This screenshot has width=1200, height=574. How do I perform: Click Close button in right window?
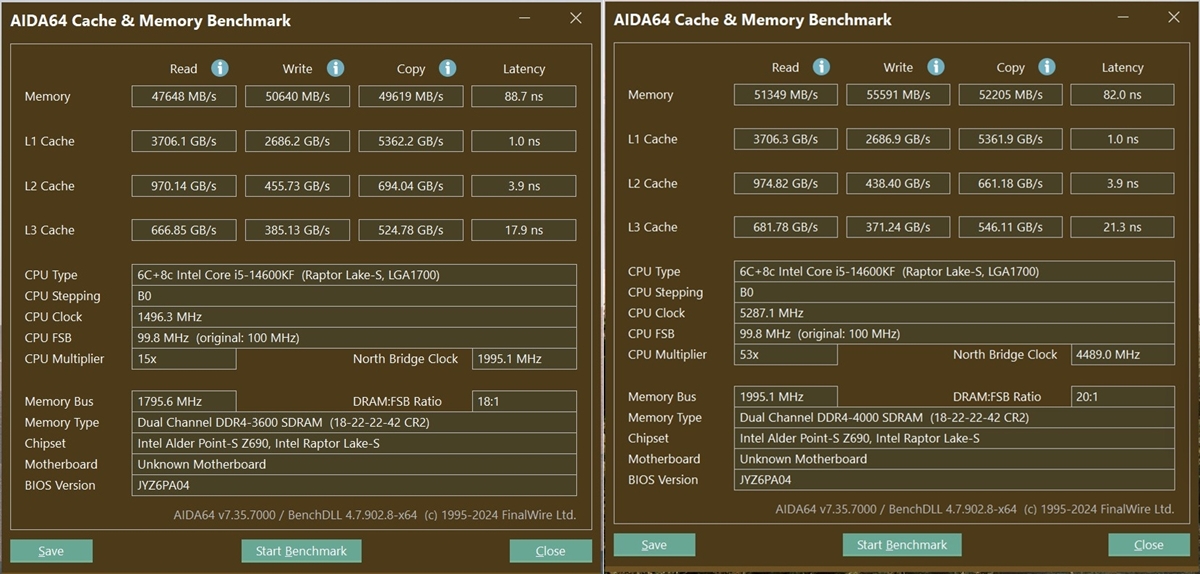click(1149, 545)
